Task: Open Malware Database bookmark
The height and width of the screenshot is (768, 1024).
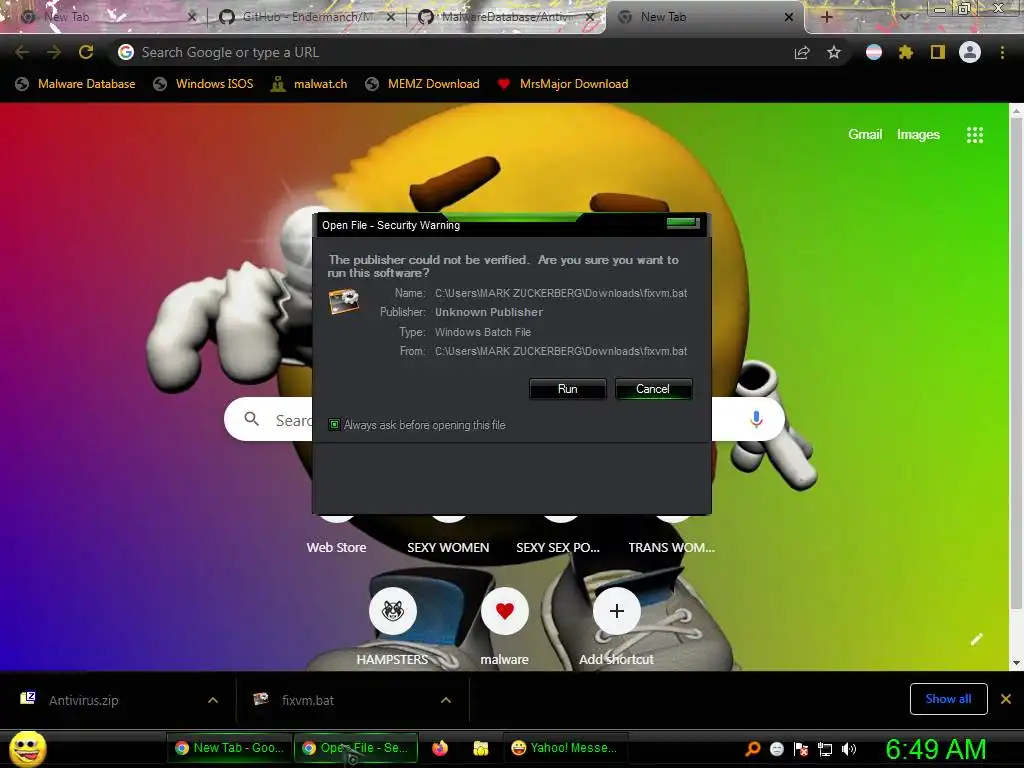Action: (76, 84)
